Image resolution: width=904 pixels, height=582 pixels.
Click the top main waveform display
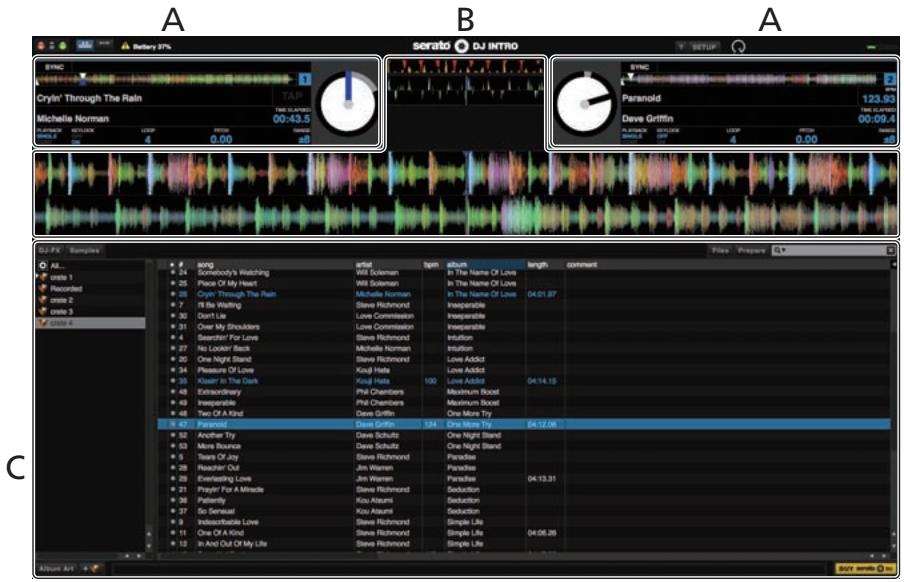(x=466, y=174)
